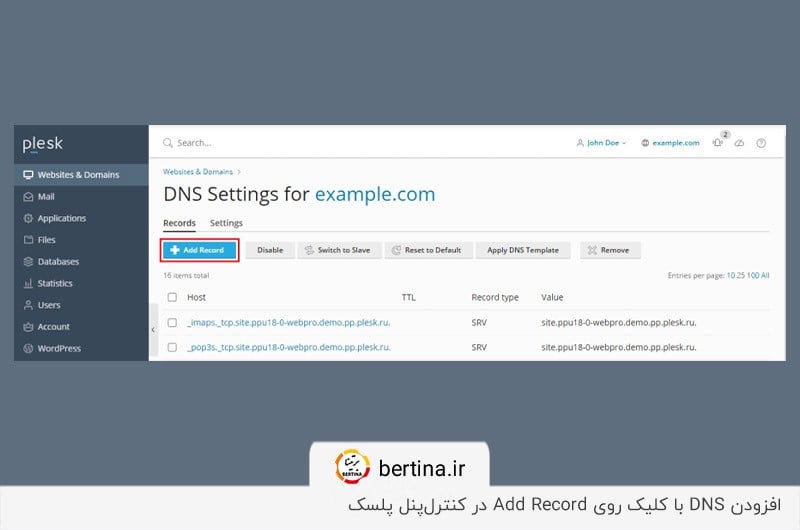Sort by TTL column header
Viewport: 800px width, 530px height.
409,297
